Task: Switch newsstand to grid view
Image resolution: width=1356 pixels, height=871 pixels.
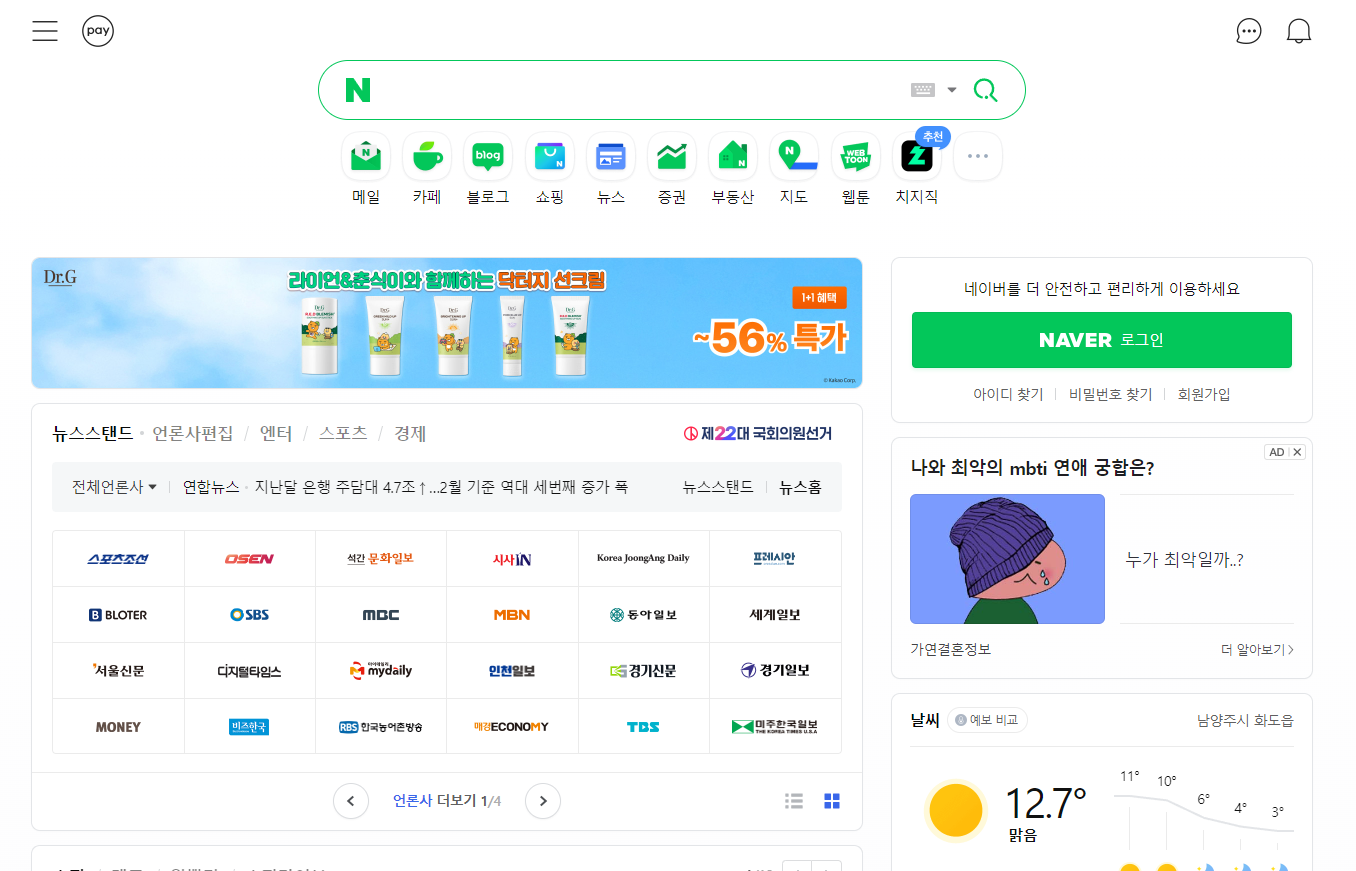Action: click(x=832, y=800)
